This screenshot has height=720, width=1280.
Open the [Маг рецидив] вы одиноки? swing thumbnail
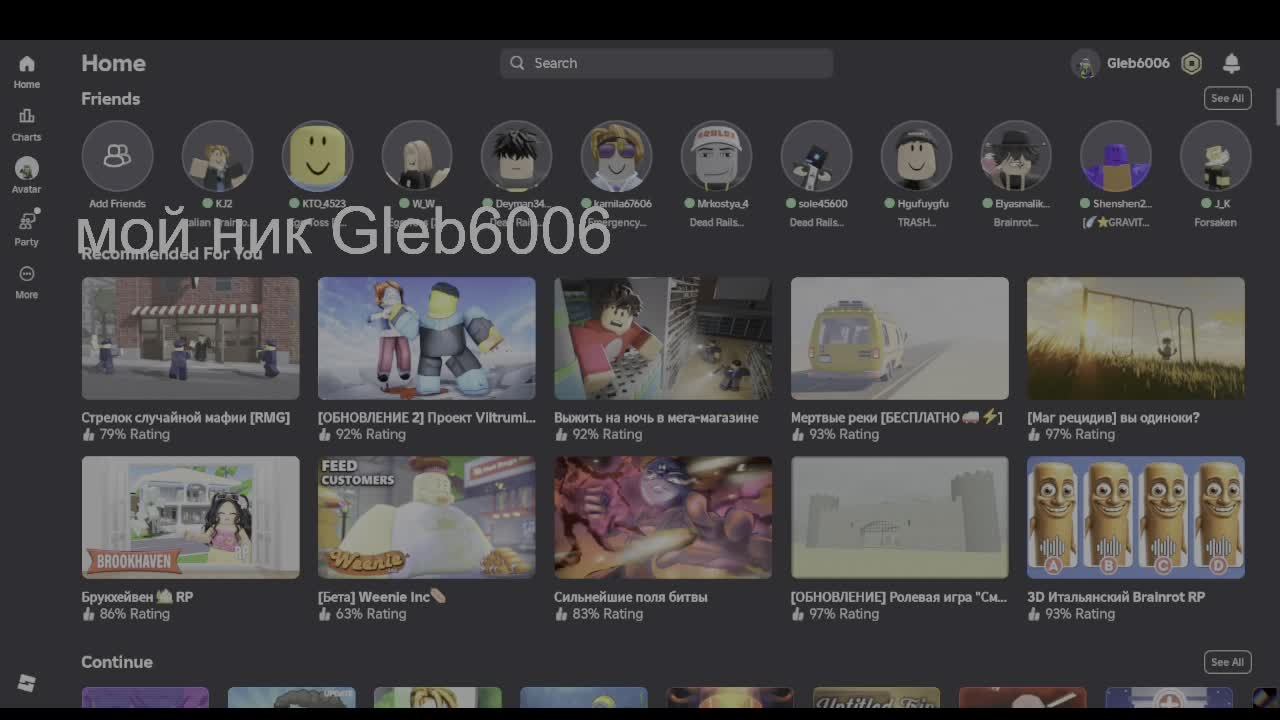tap(1136, 338)
